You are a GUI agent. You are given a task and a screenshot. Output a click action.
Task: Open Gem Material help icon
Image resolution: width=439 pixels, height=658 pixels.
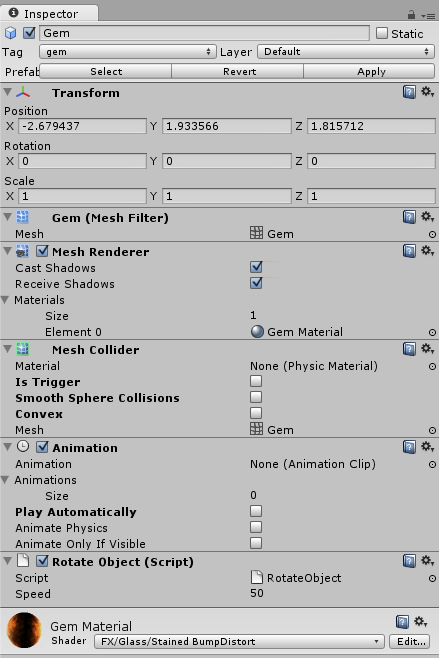402,622
